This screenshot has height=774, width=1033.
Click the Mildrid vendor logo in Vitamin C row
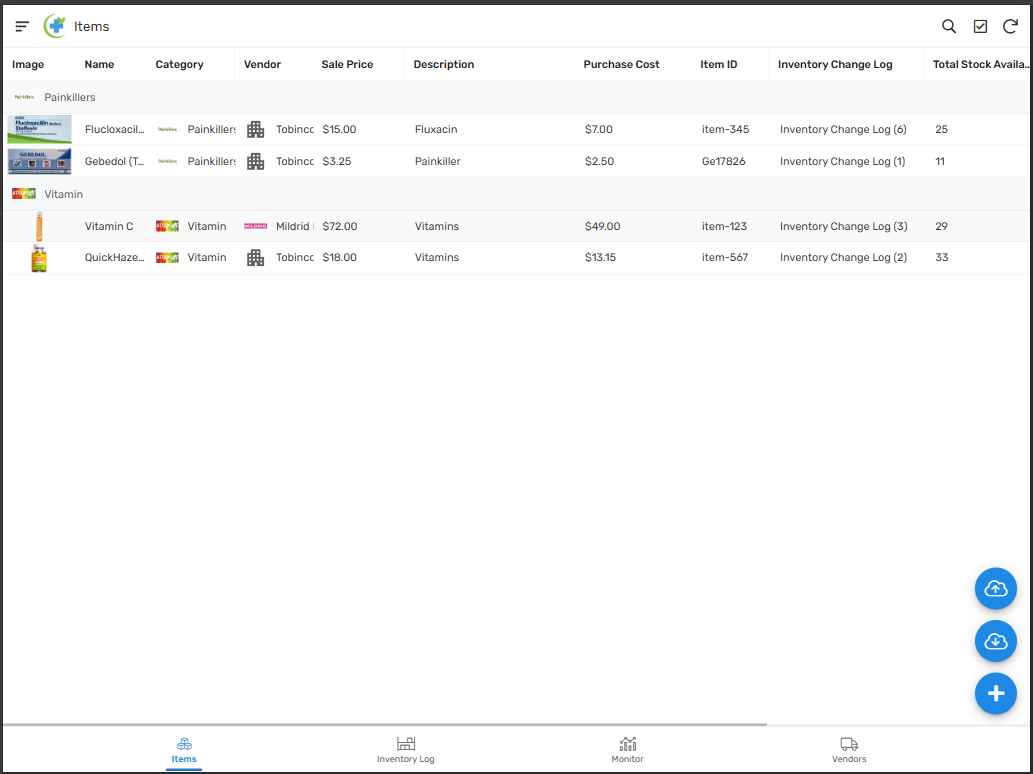pos(256,226)
